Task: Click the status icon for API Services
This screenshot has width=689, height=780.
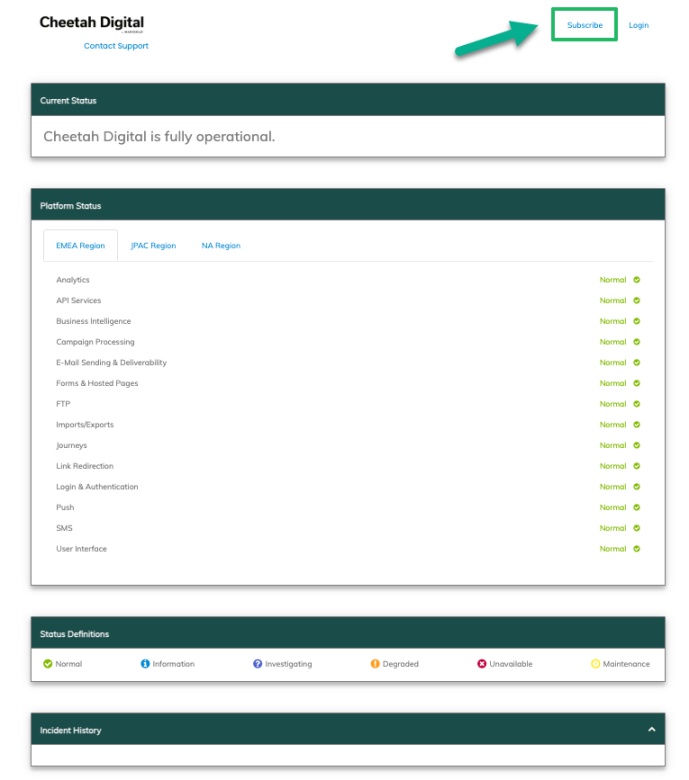Action: (x=637, y=301)
